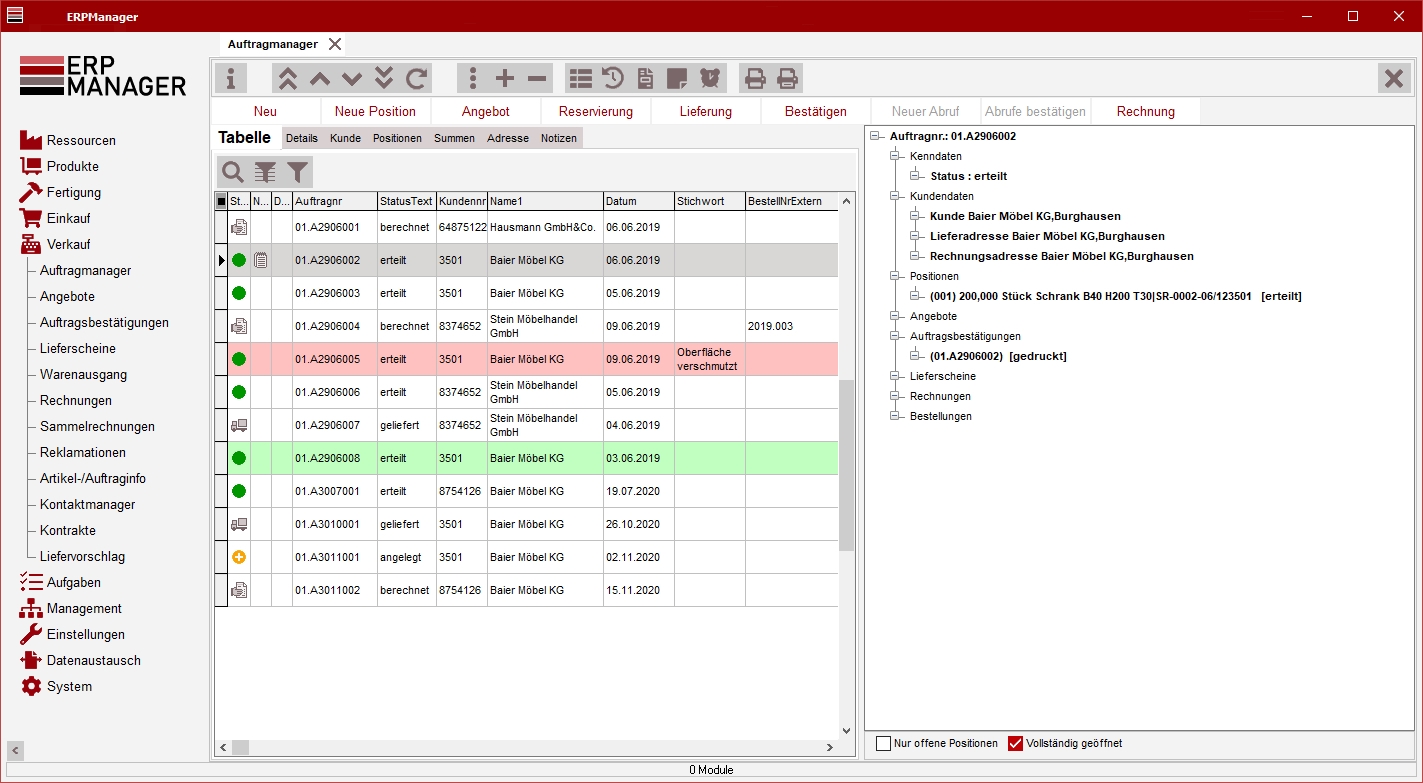Open the Ressourcen module via its factory icon
Image resolution: width=1423 pixels, height=783 pixels.
pos(30,140)
